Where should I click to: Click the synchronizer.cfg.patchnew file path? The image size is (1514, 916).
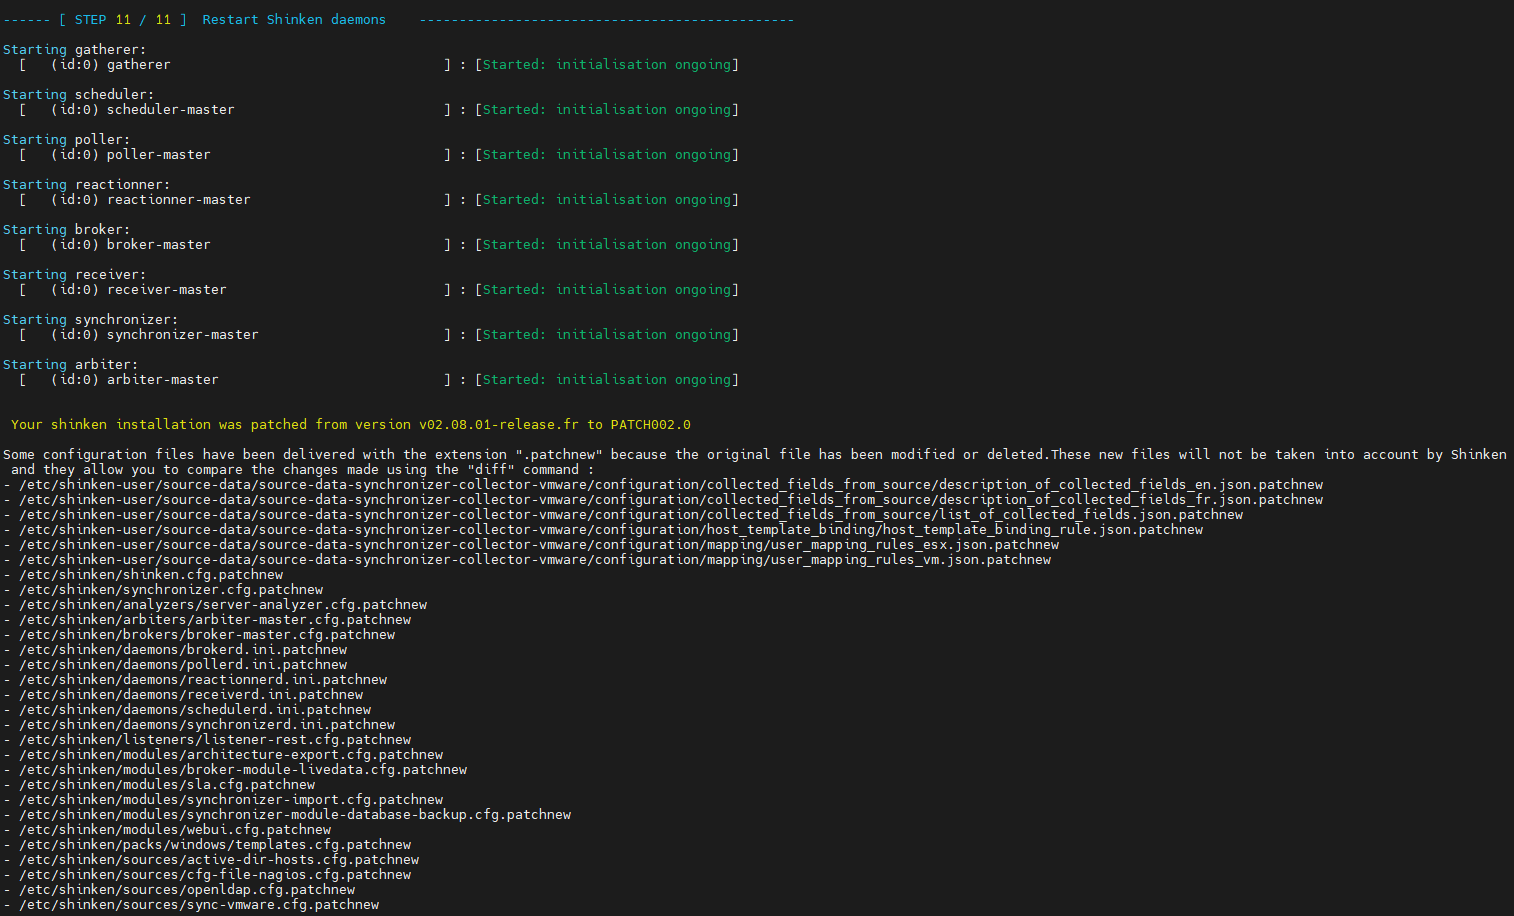pos(170,590)
